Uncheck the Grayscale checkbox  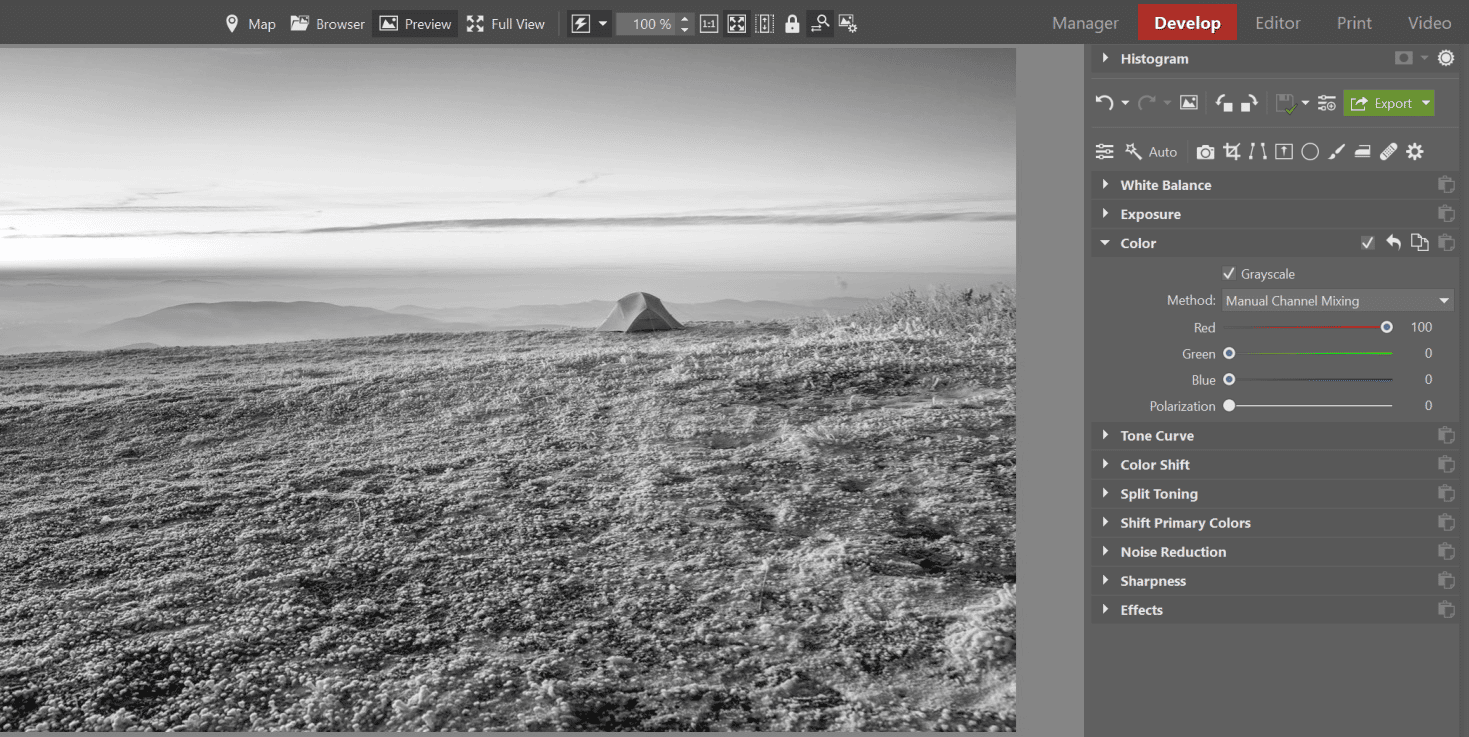point(1229,274)
